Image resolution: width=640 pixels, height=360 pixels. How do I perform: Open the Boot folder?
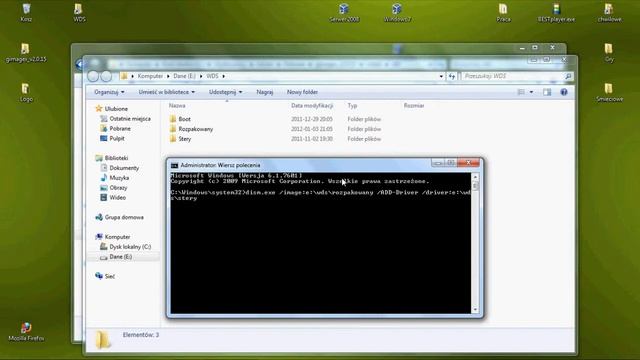pos(184,119)
